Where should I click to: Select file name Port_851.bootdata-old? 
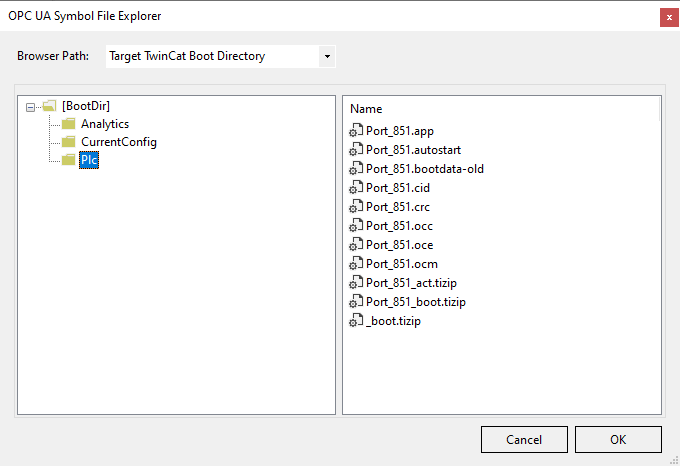[x=425, y=169]
